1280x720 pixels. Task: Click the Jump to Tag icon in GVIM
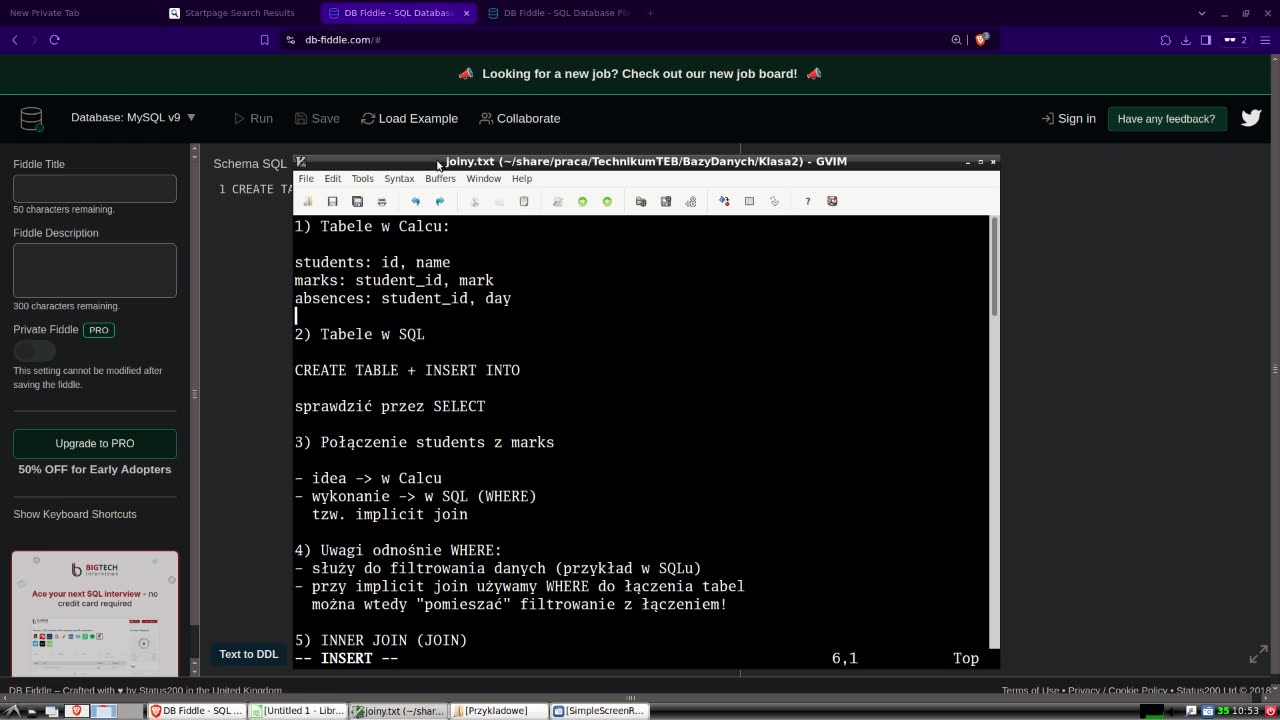pyautogui.click(x=774, y=201)
